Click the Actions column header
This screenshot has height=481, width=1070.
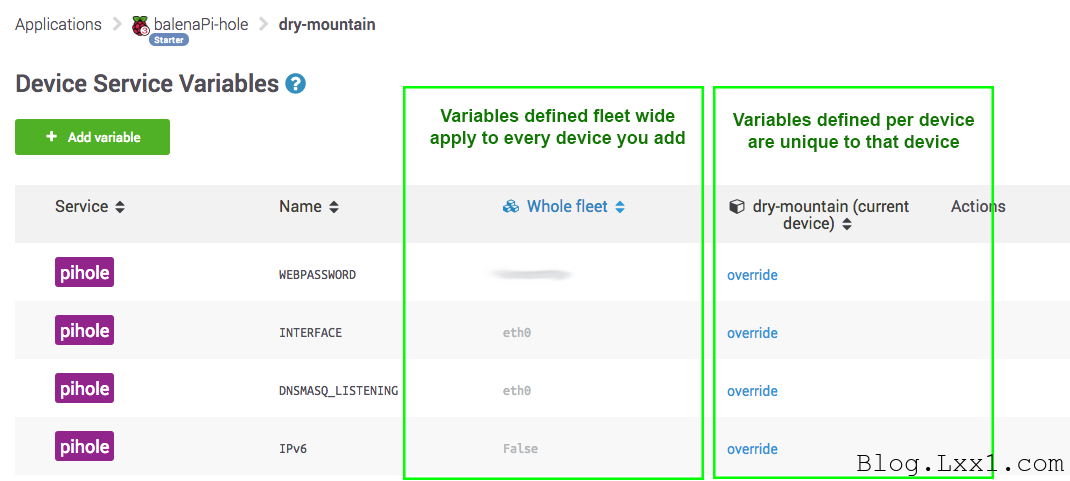(x=978, y=207)
